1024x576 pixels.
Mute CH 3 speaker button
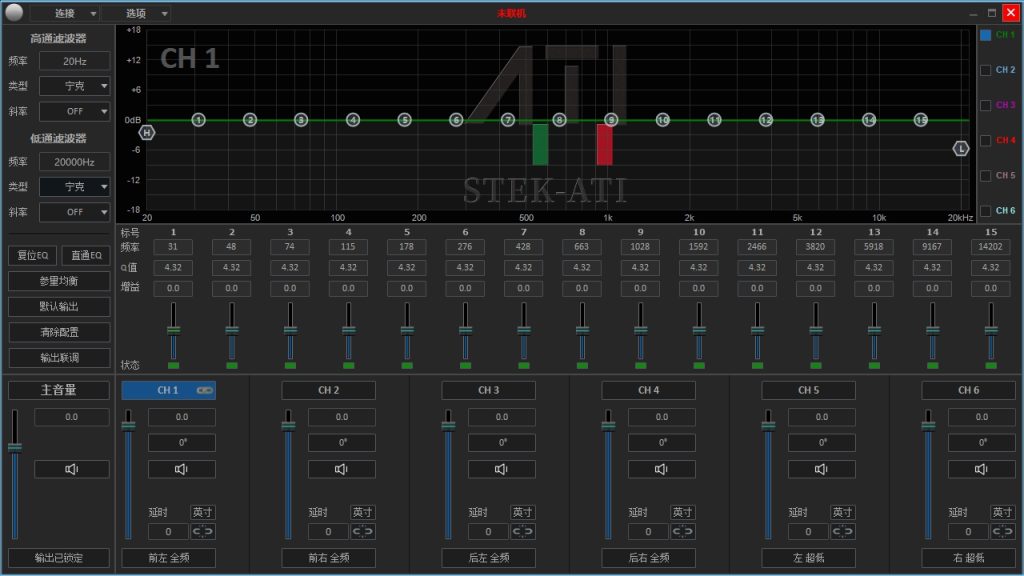point(502,469)
